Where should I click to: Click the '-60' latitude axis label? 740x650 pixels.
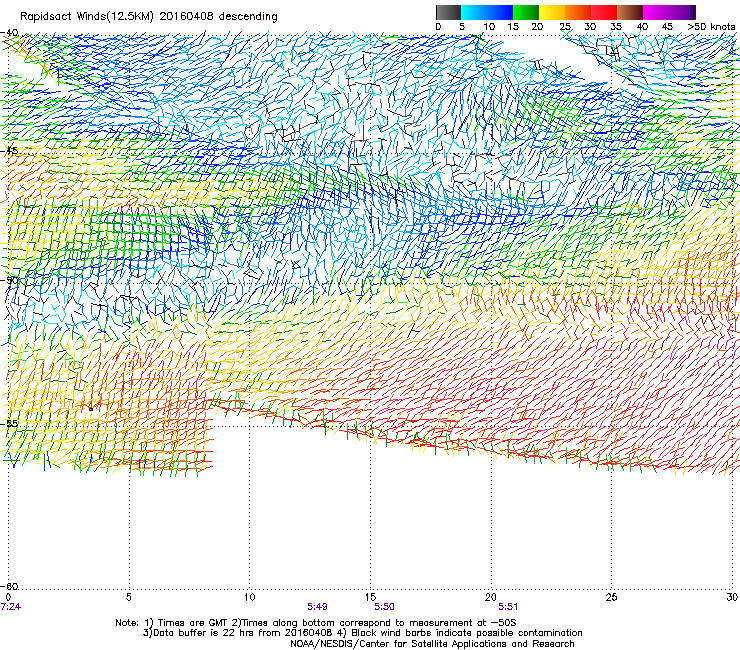[9, 586]
